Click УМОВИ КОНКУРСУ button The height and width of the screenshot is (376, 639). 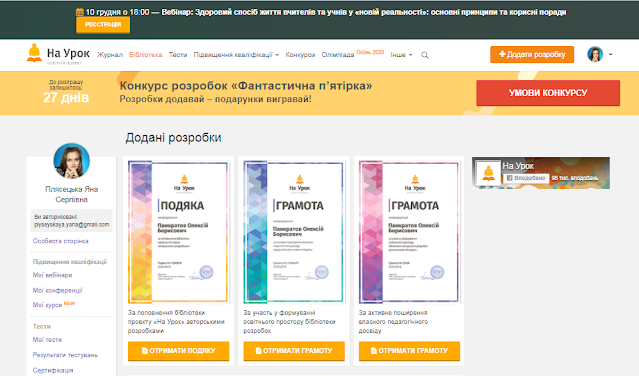click(548, 93)
